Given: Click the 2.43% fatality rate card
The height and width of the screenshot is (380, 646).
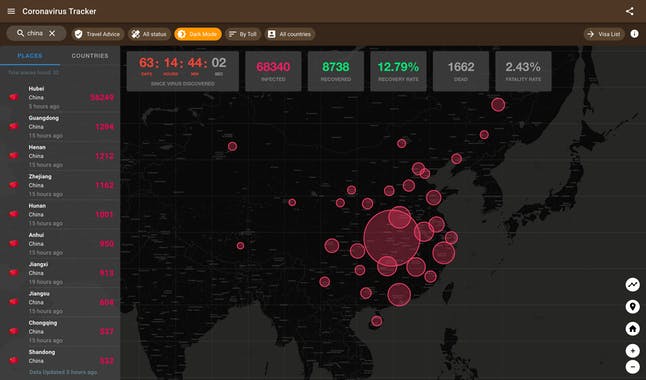Looking at the screenshot, I should [x=523, y=71].
